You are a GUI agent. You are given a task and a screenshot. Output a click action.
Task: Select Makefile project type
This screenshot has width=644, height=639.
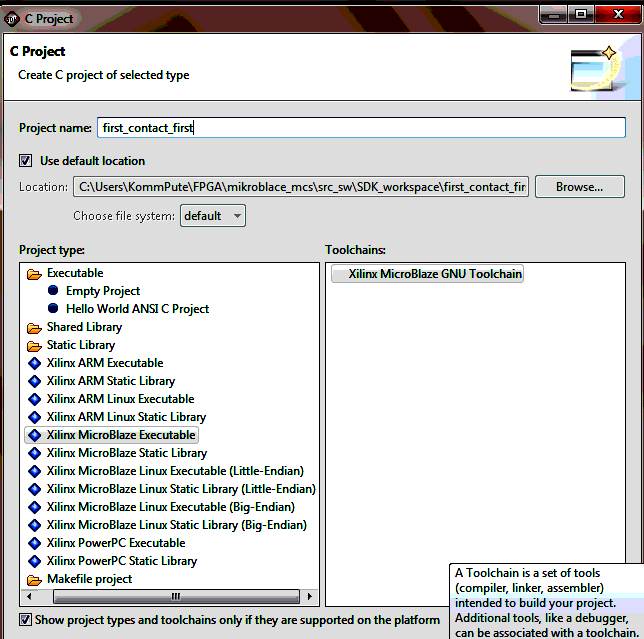click(x=89, y=579)
